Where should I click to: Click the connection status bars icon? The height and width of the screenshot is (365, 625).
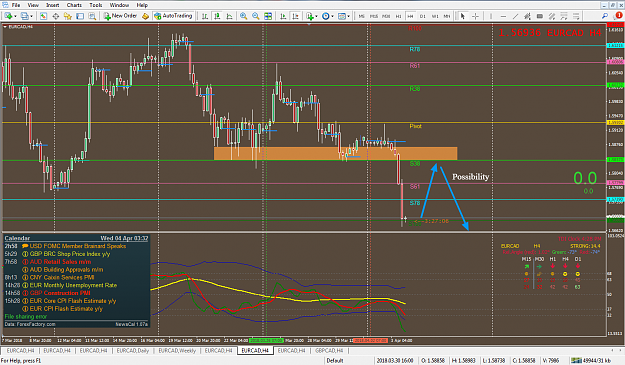point(576,361)
